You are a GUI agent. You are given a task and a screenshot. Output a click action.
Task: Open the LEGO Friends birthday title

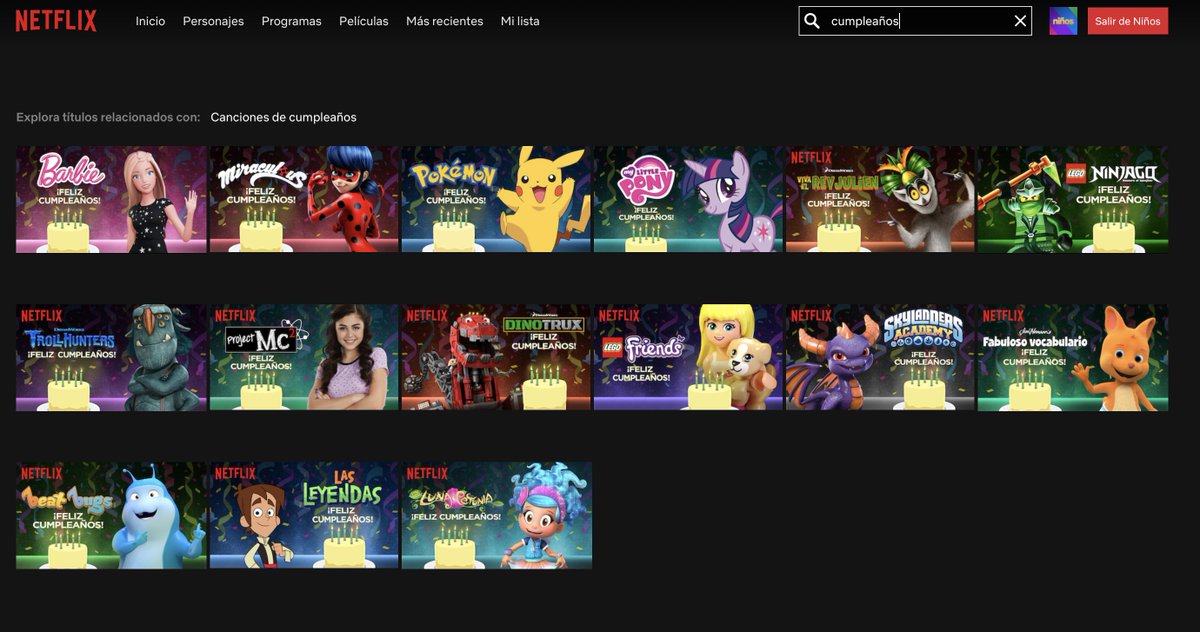pyautogui.click(x=688, y=358)
